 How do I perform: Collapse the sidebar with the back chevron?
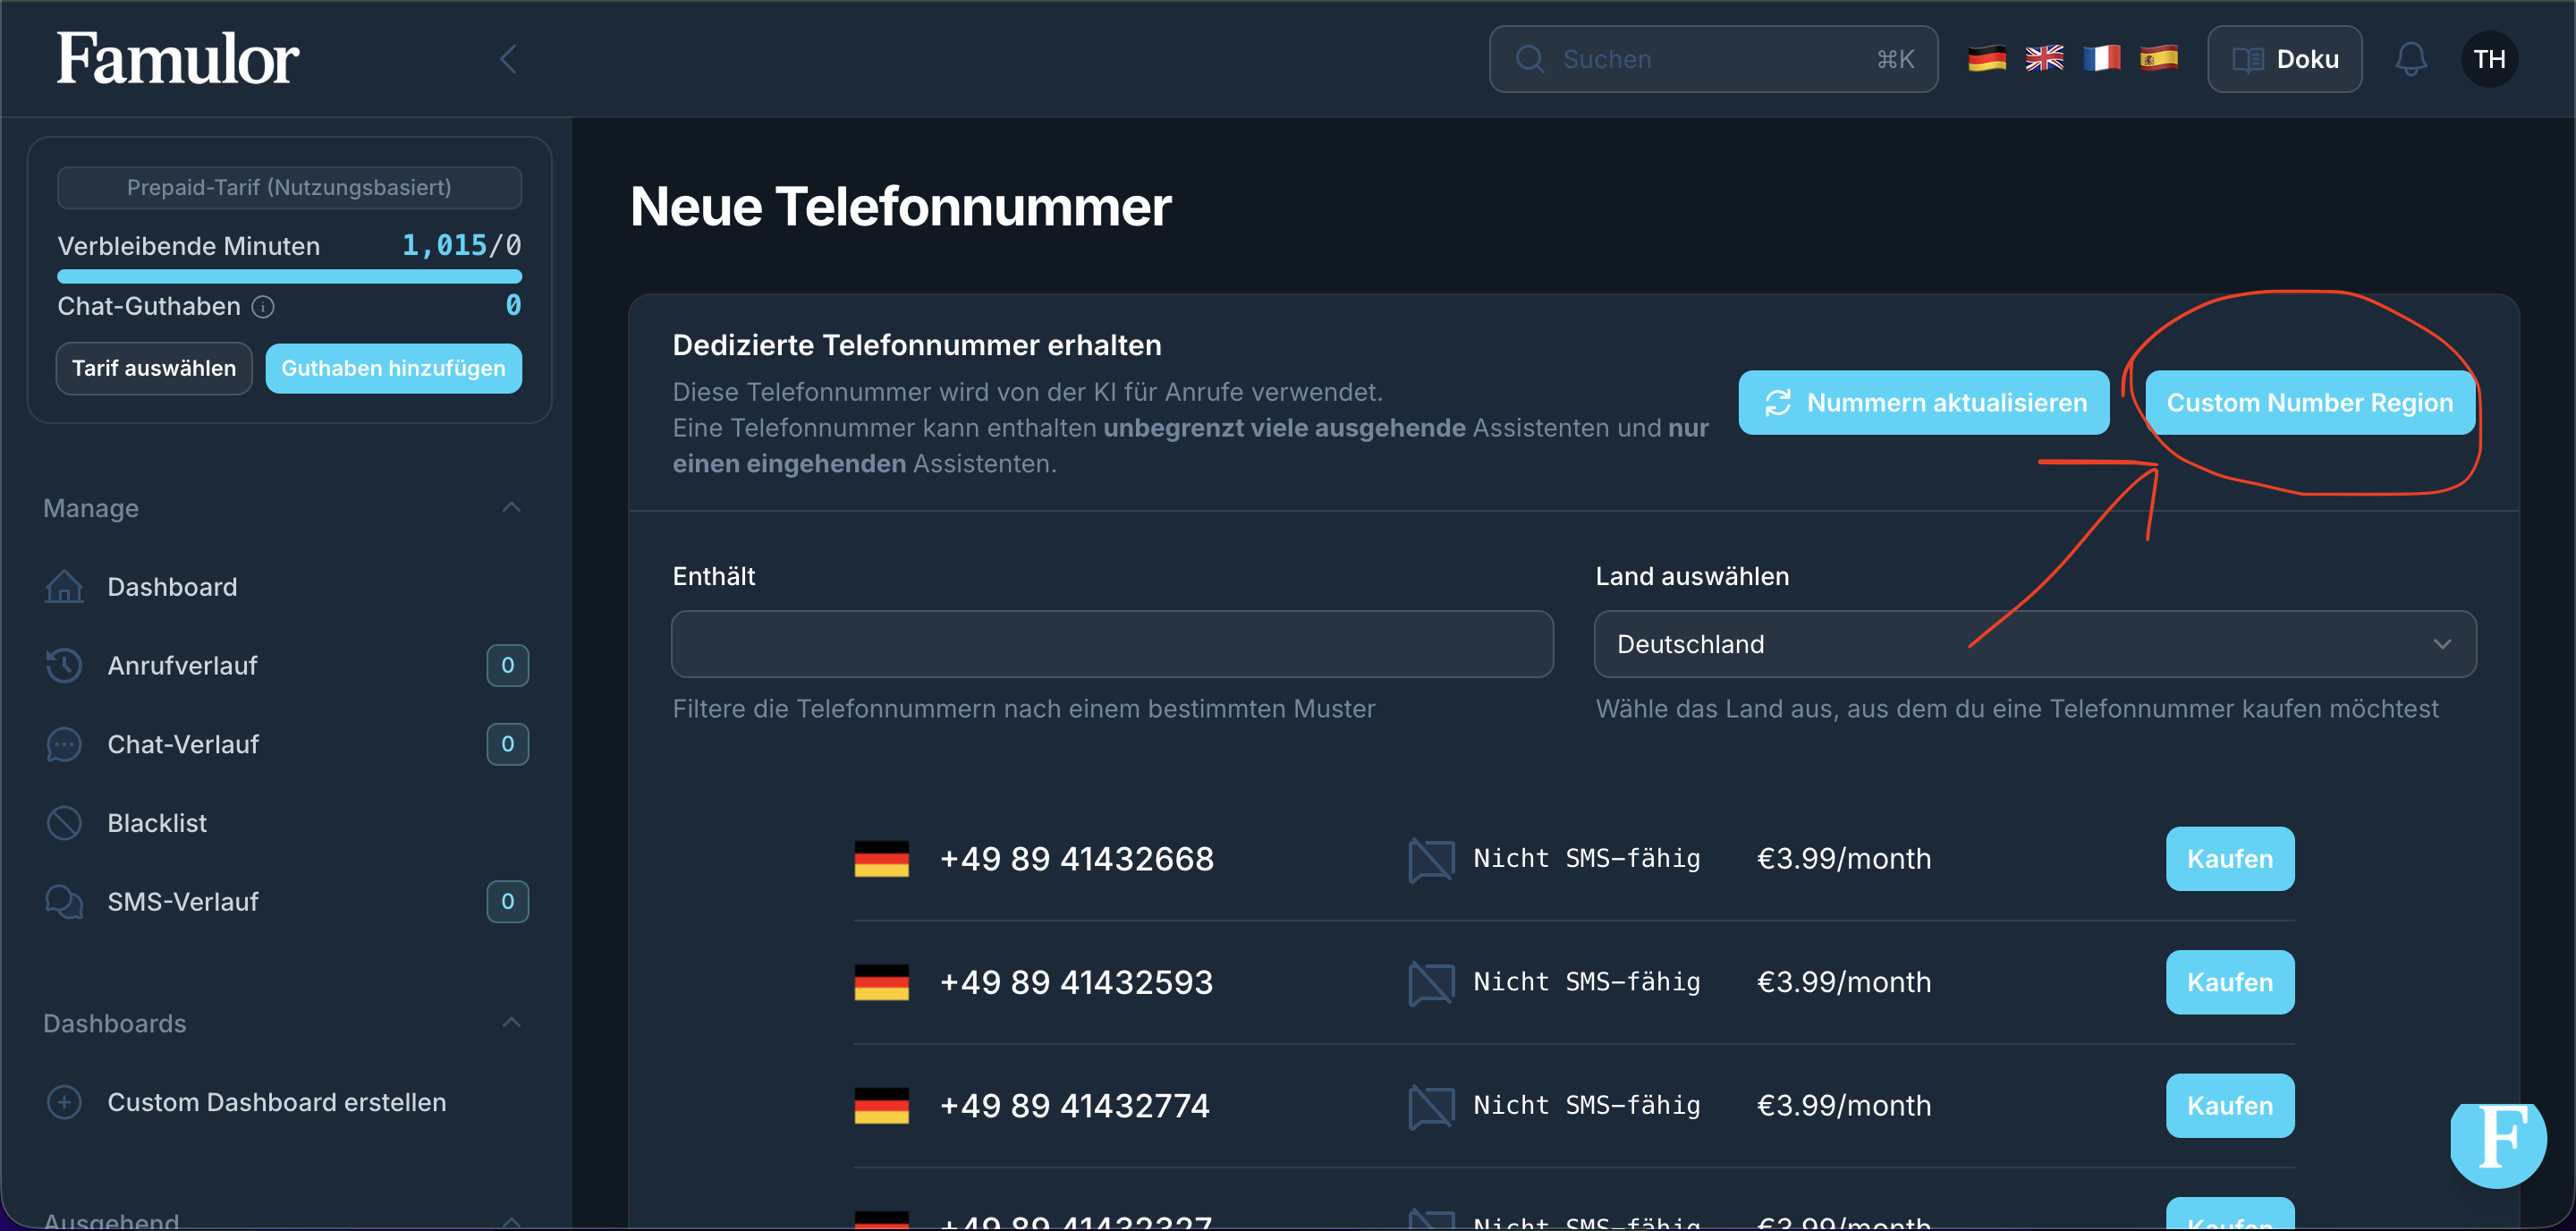[508, 59]
